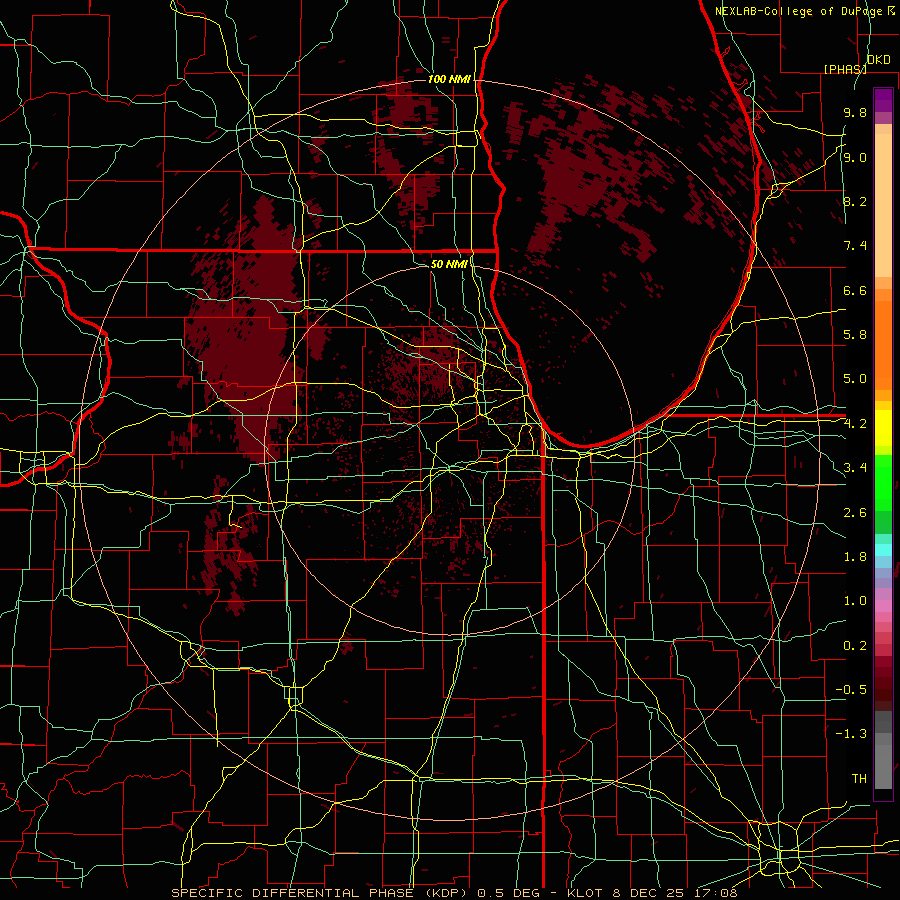Click the 4.2 value on color scale
This screenshot has width=900, height=900.
click(855, 424)
